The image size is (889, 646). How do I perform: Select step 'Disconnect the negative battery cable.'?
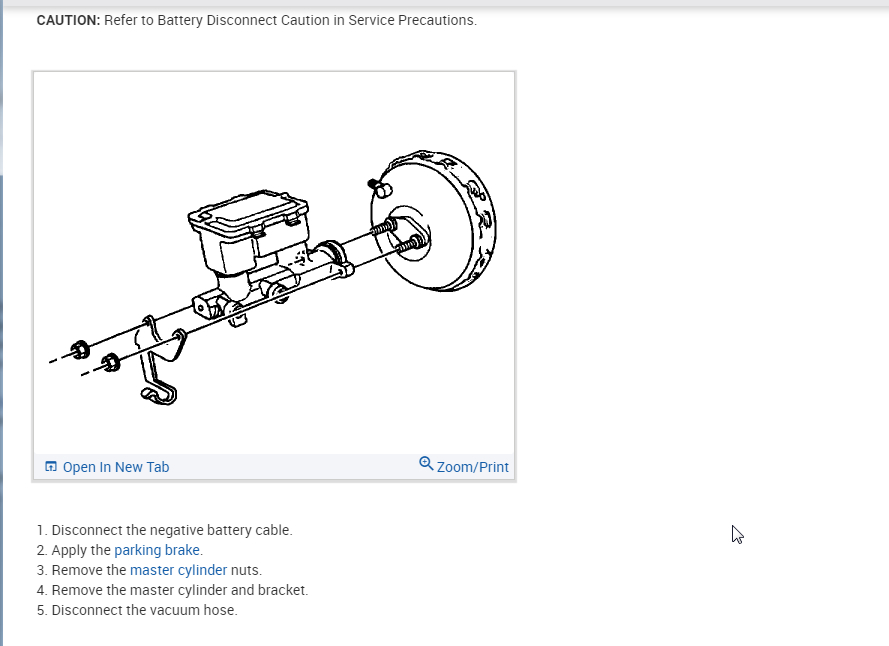[172, 530]
